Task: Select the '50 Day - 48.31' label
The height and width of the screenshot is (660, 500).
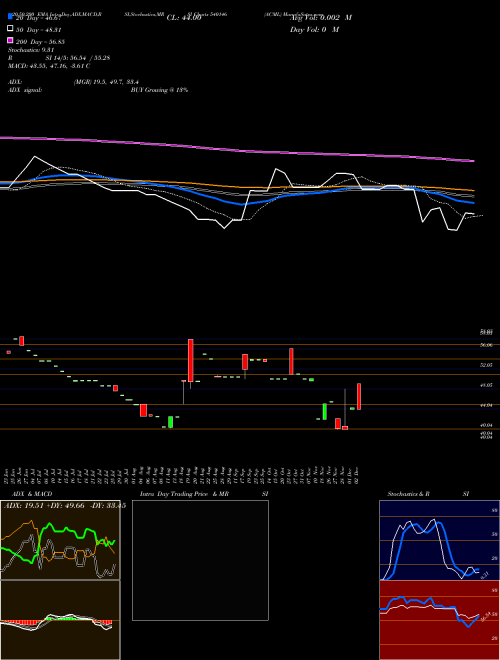Action: click(x=38, y=30)
